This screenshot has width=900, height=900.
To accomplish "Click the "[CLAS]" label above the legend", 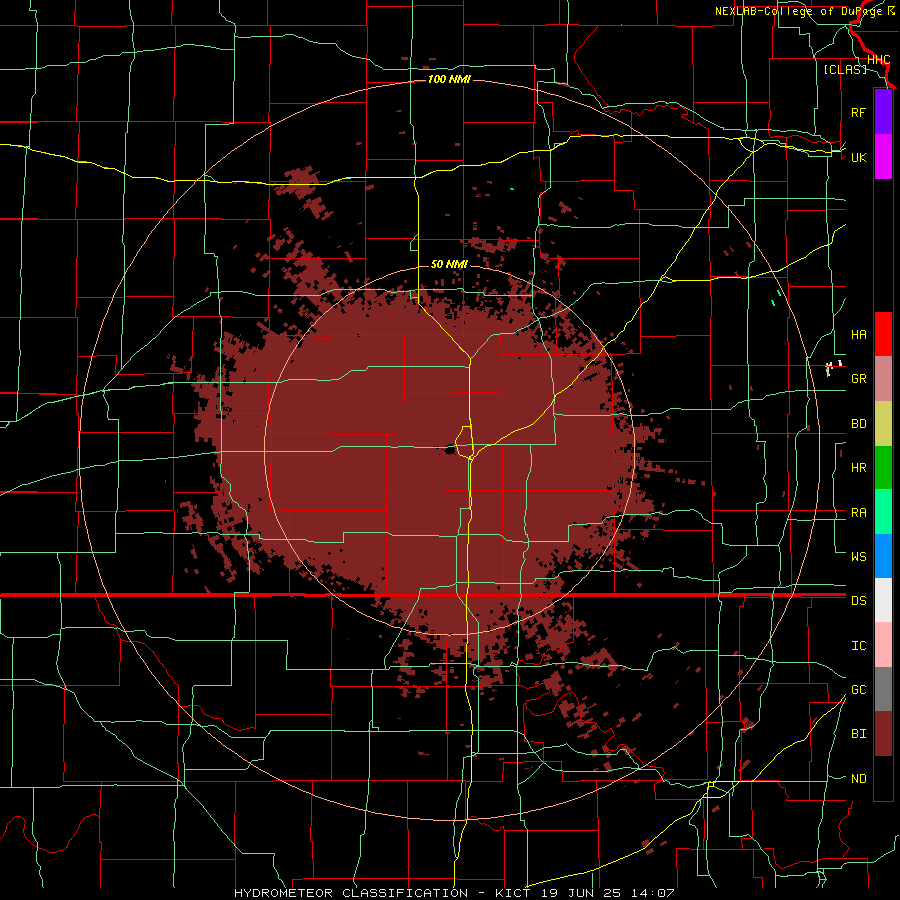I will click(845, 69).
